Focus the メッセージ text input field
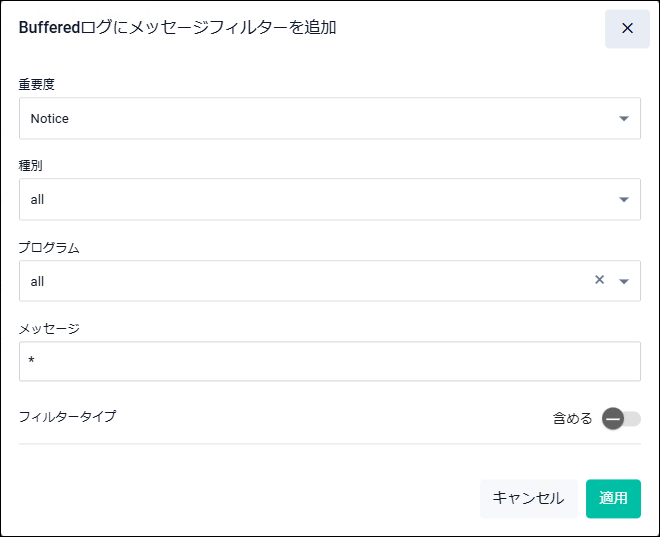660x537 pixels. point(329,361)
